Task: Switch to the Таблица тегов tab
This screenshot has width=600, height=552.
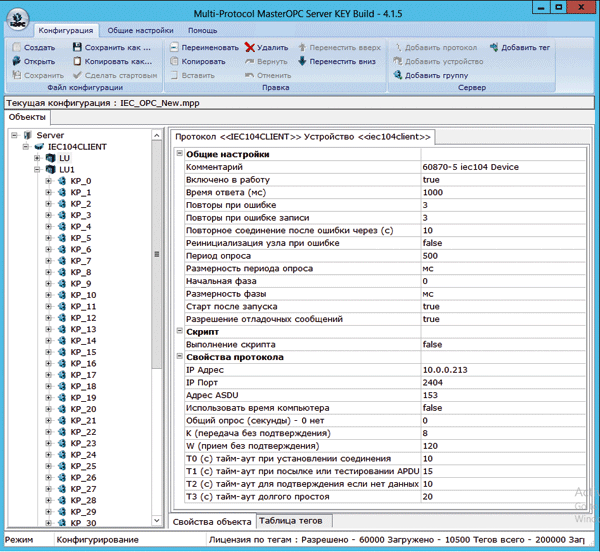Action: pos(293,521)
